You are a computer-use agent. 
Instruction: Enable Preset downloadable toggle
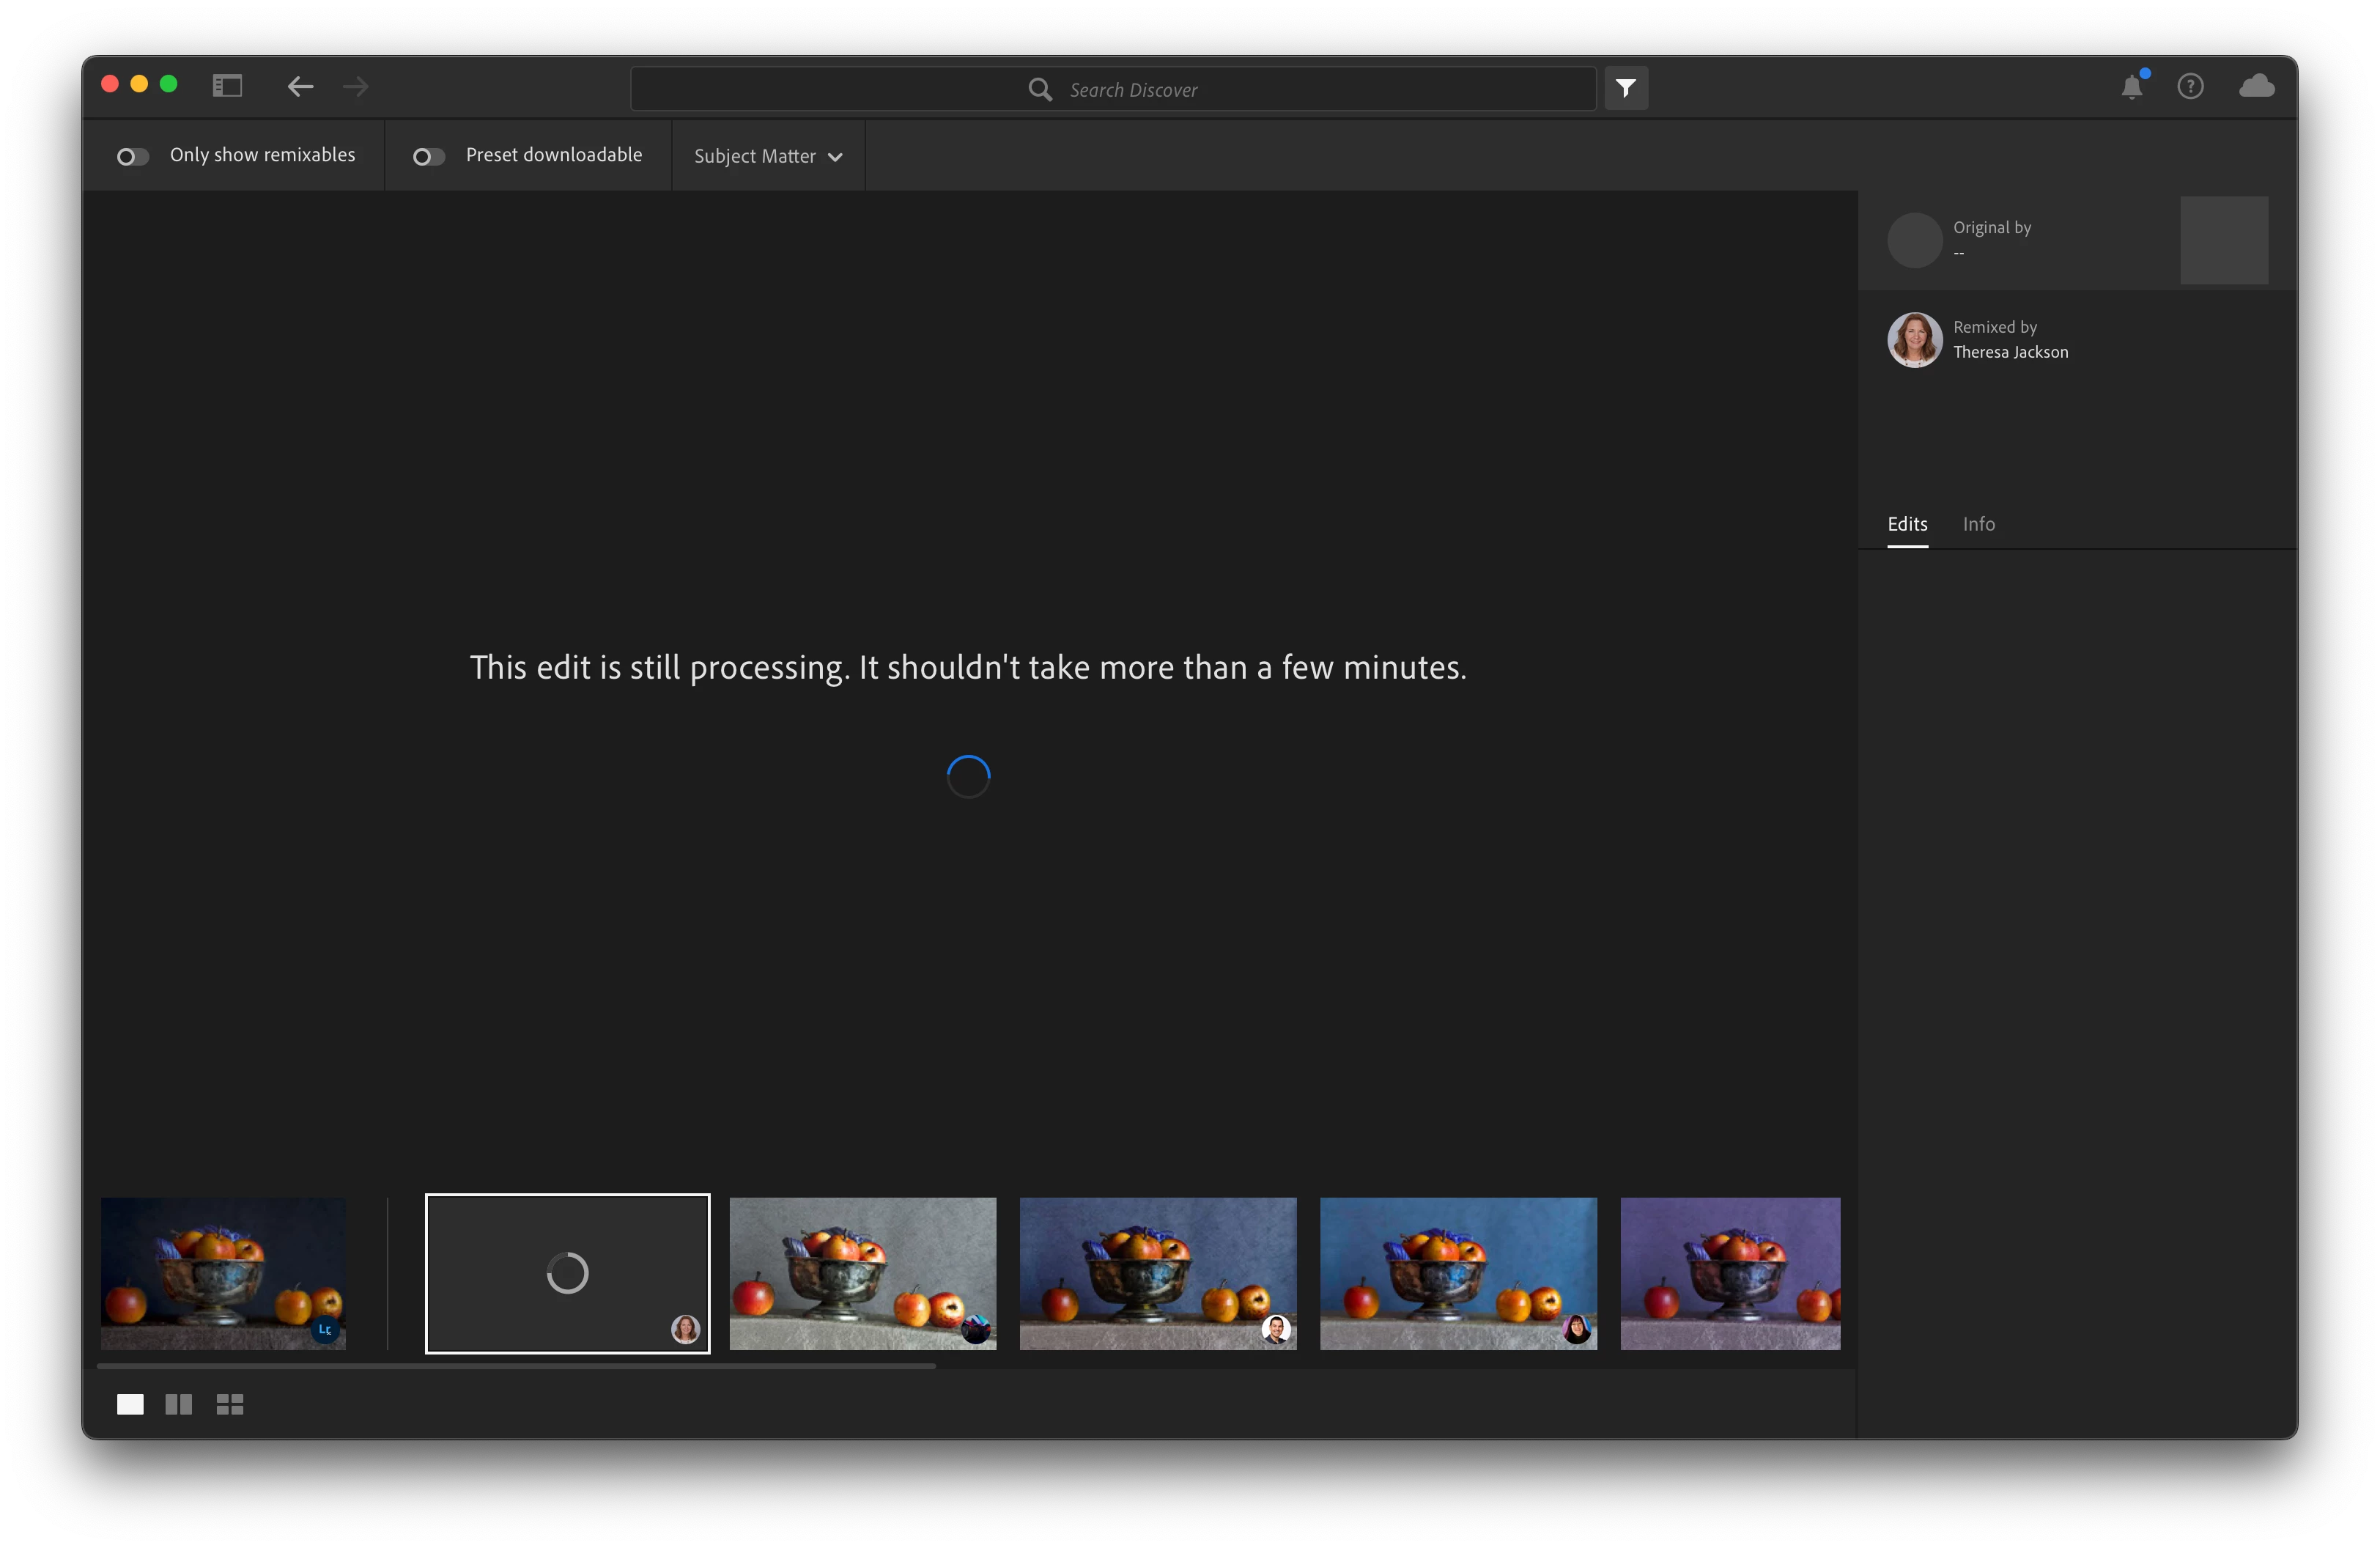pos(429,156)
